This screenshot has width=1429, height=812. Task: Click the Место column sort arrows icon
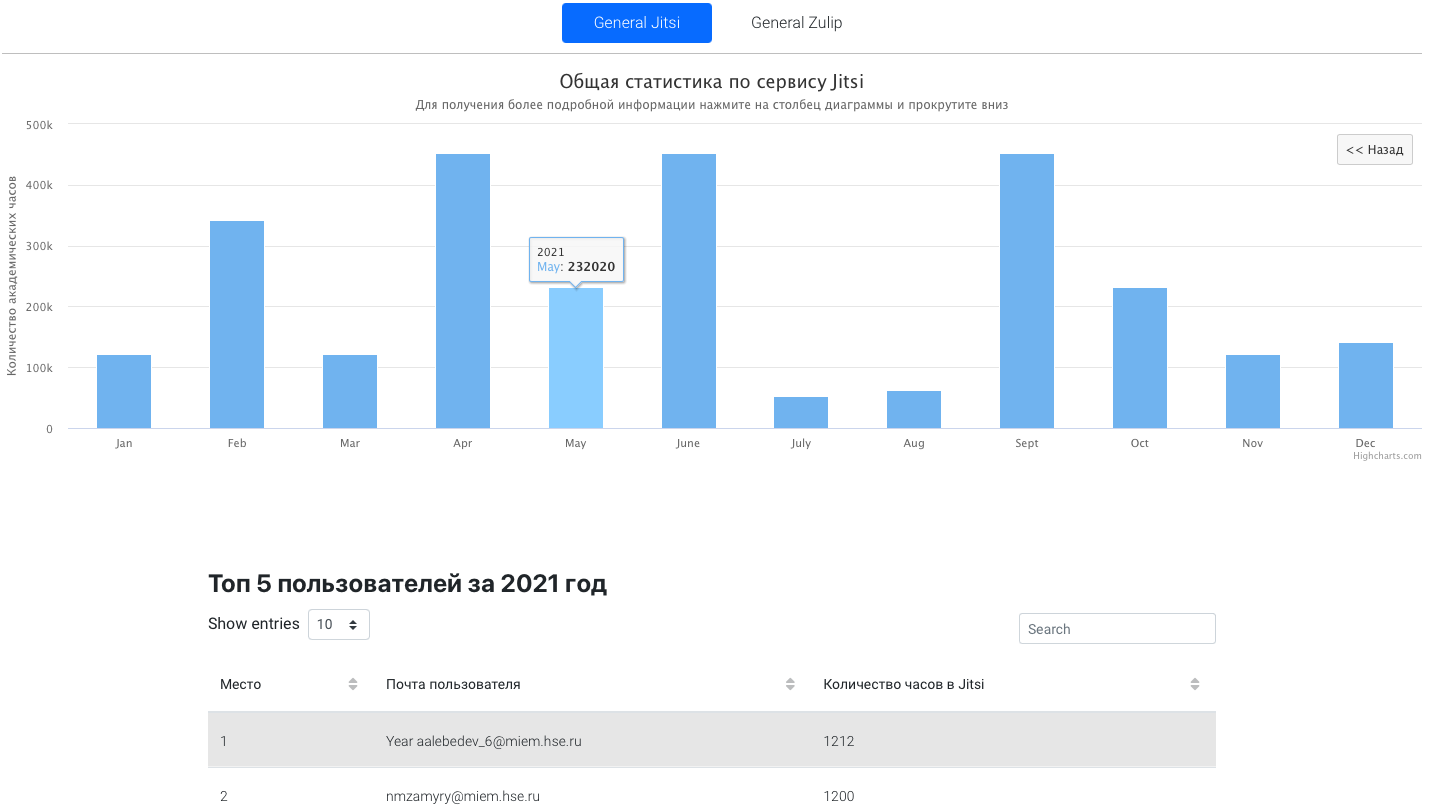(x=353, y=684)
